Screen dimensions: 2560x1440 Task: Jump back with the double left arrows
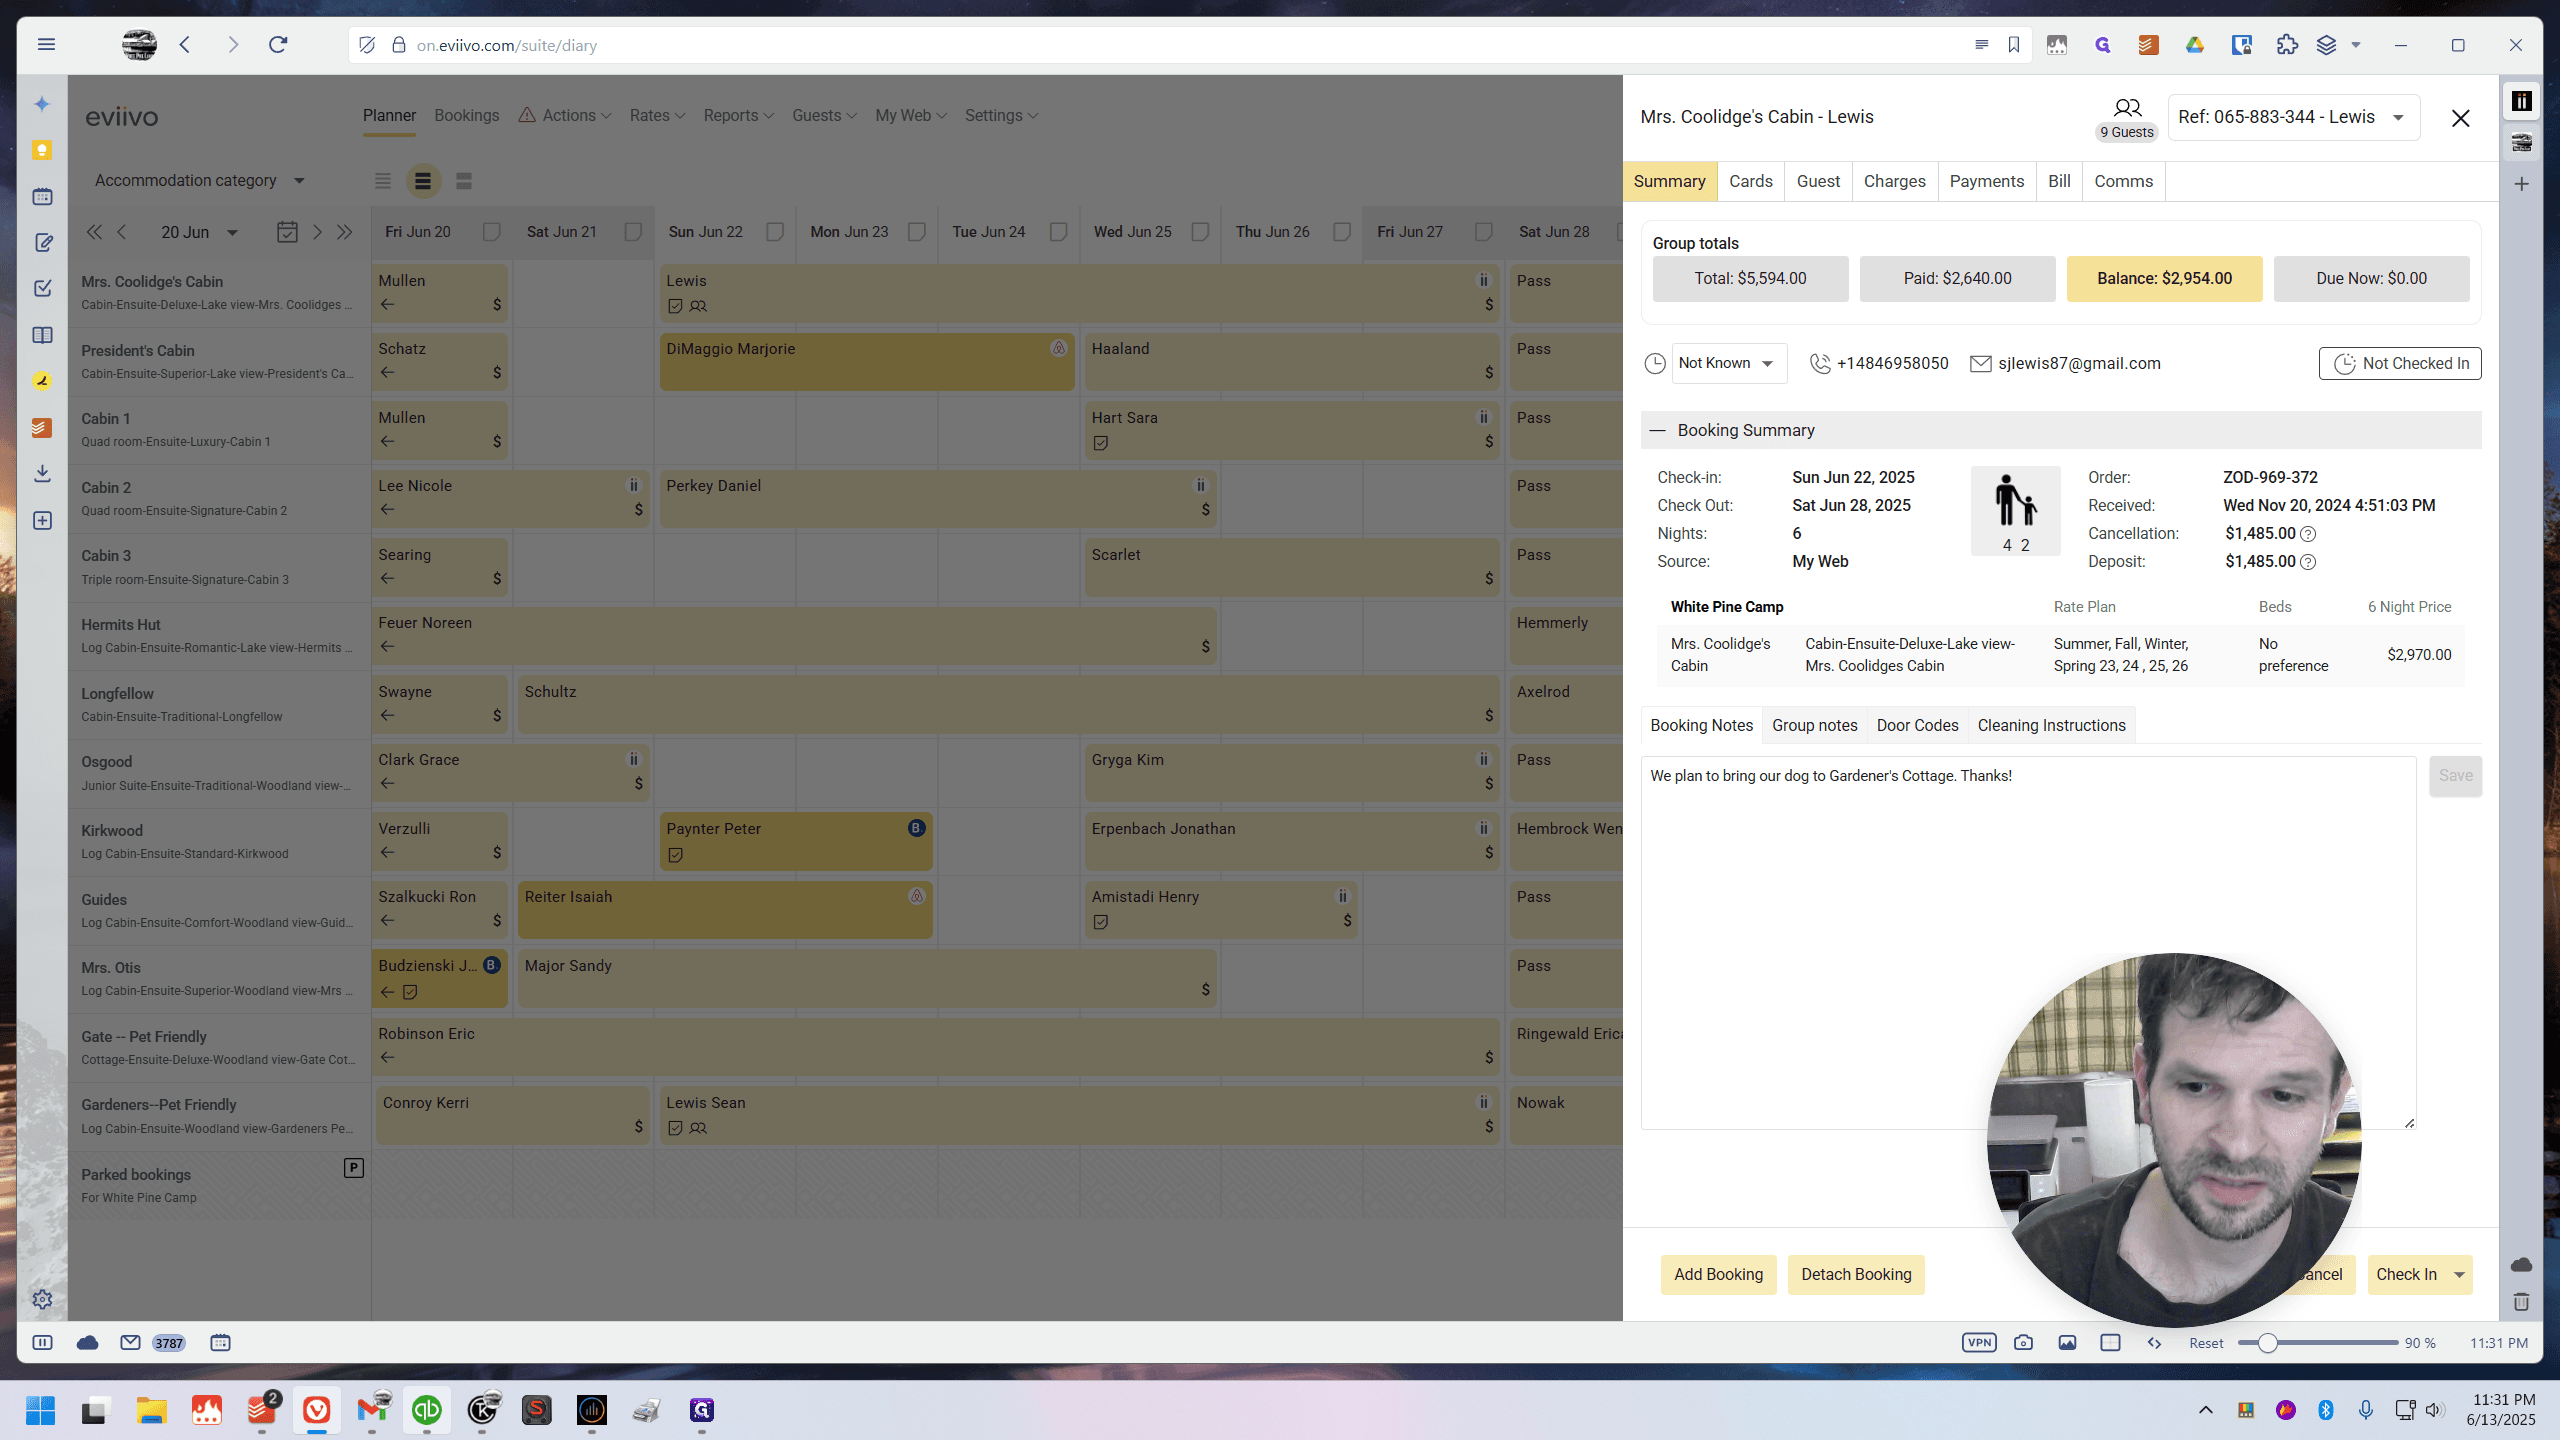pyautogui.click(x=94, y=232)
